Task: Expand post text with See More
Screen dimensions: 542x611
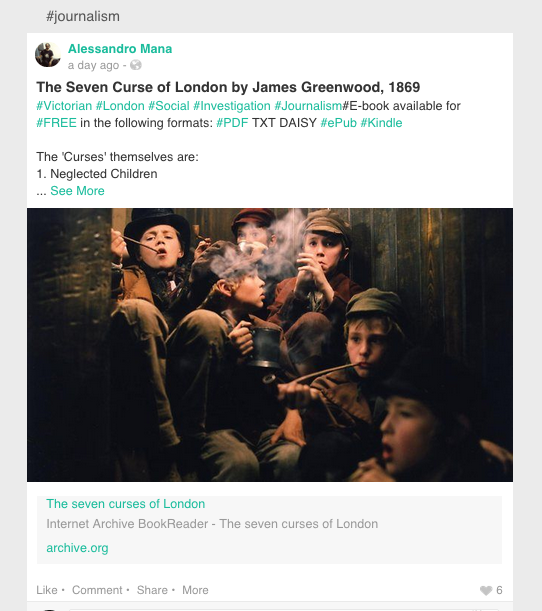Action: pyautogui.click(x=77, y=191)
